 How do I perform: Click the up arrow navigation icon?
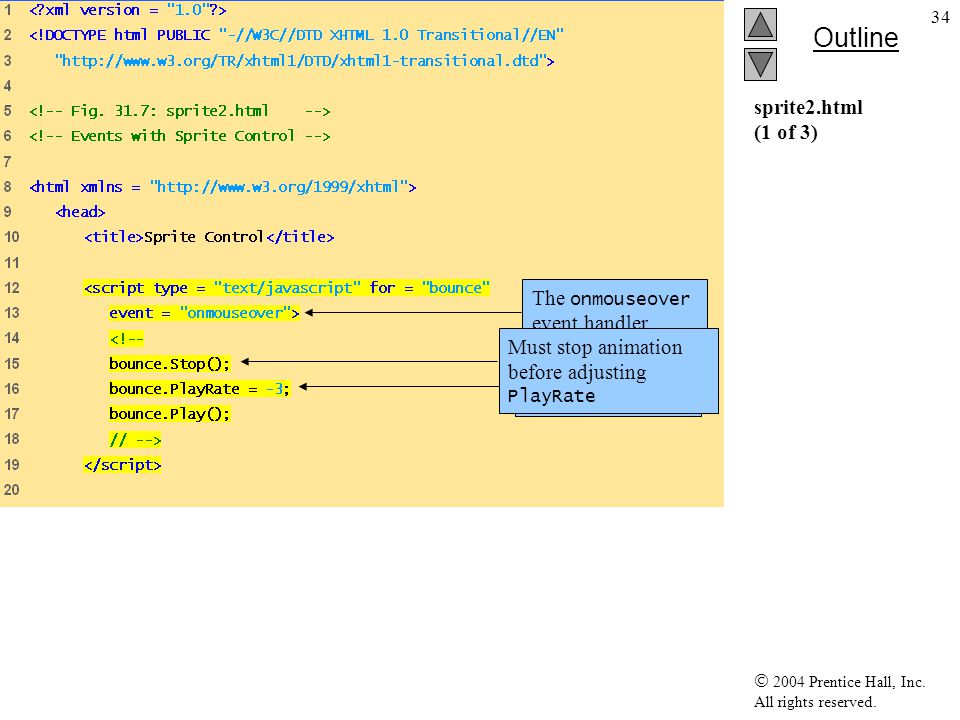click(760, 24)
